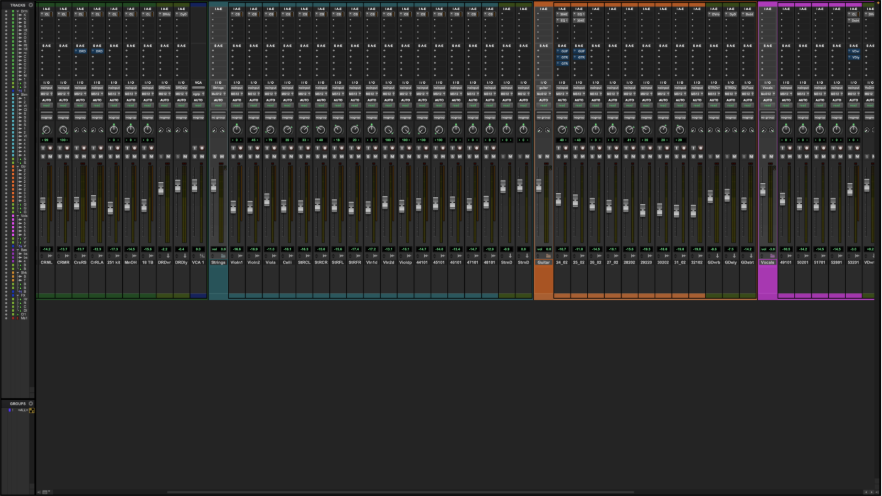Click the right pan knob on DRDly track
This screenshot has width=882, height=496.
[x=185, y=130]
